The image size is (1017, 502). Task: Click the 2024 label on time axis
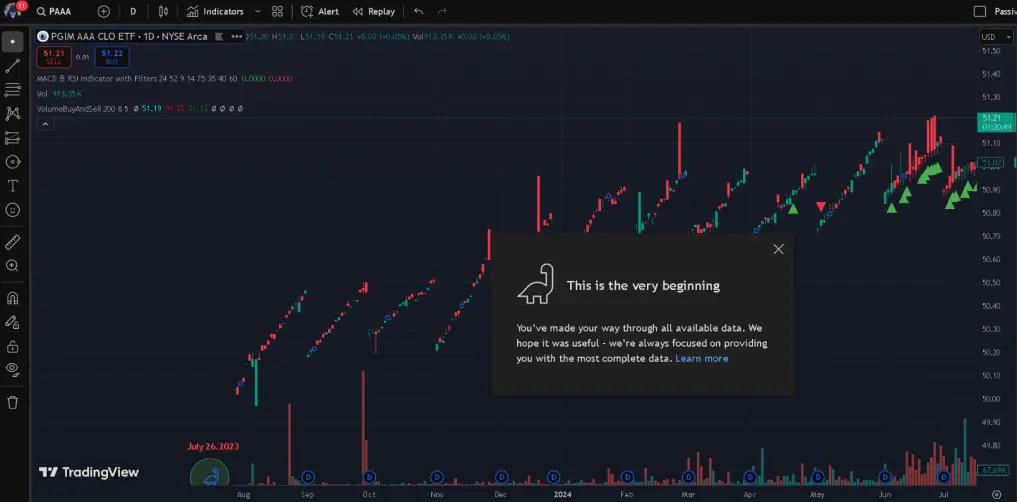563,494
